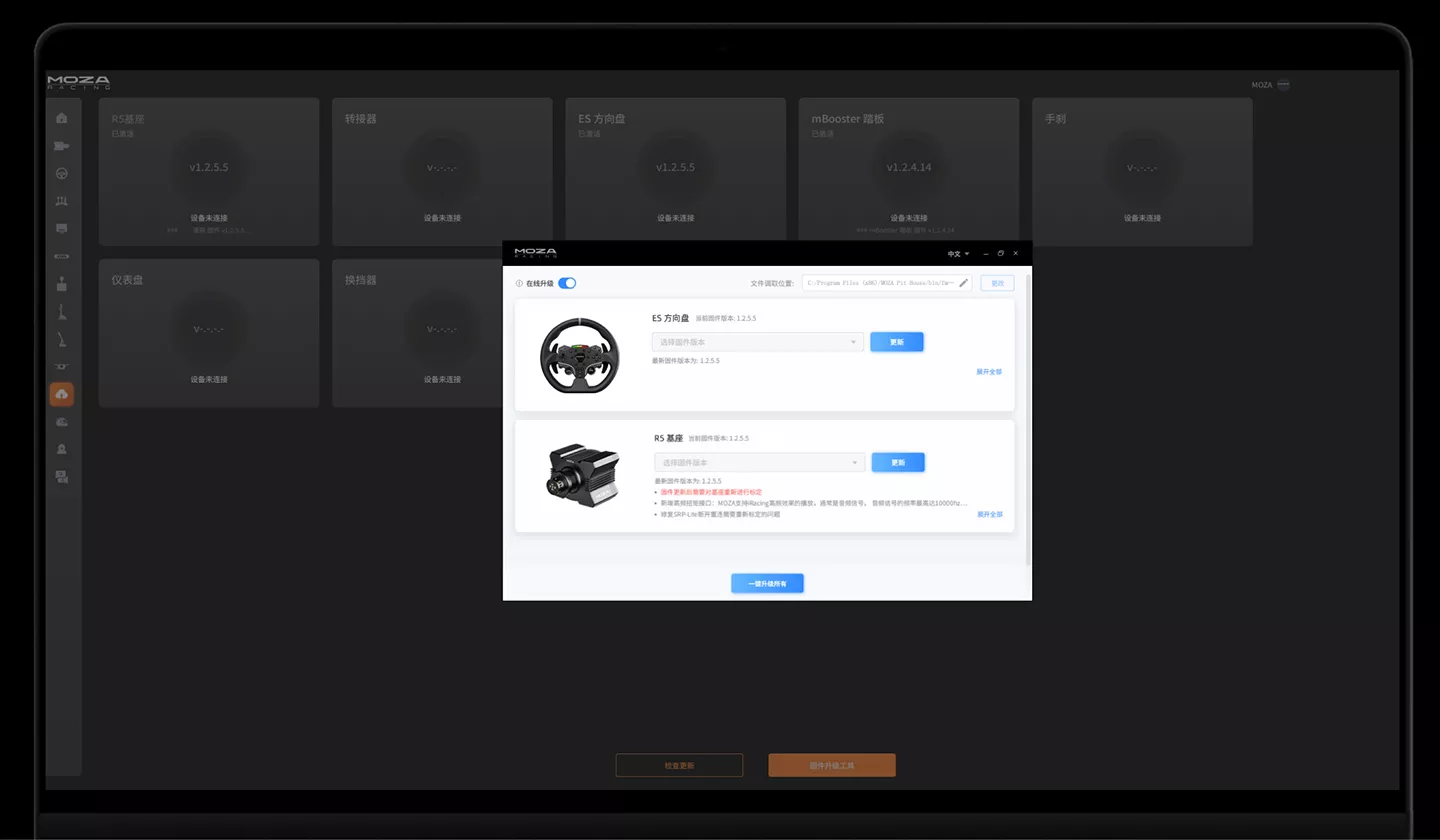Select the flat bar device icon in sidebar
The width and height of the screenshot is (1440, 840).
(x=62, y=256)
